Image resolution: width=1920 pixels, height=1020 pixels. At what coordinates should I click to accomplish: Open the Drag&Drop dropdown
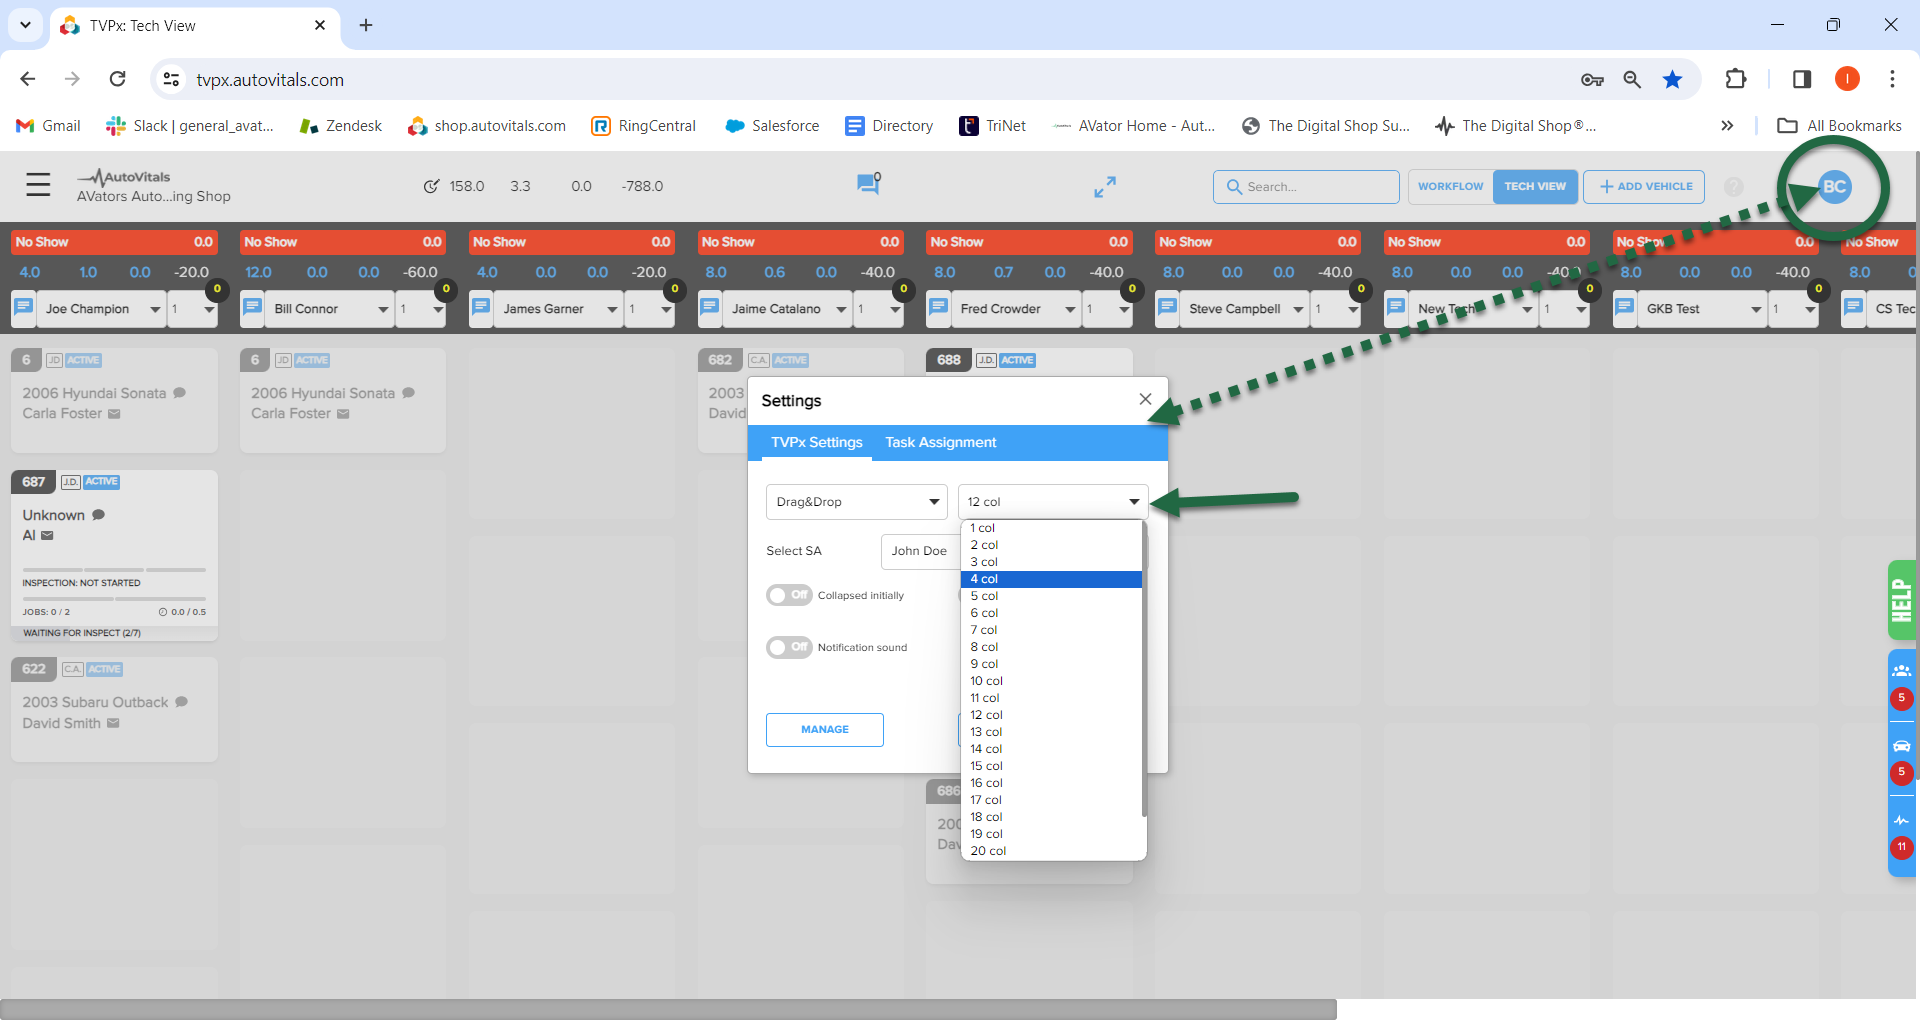(x=856, y=502)
